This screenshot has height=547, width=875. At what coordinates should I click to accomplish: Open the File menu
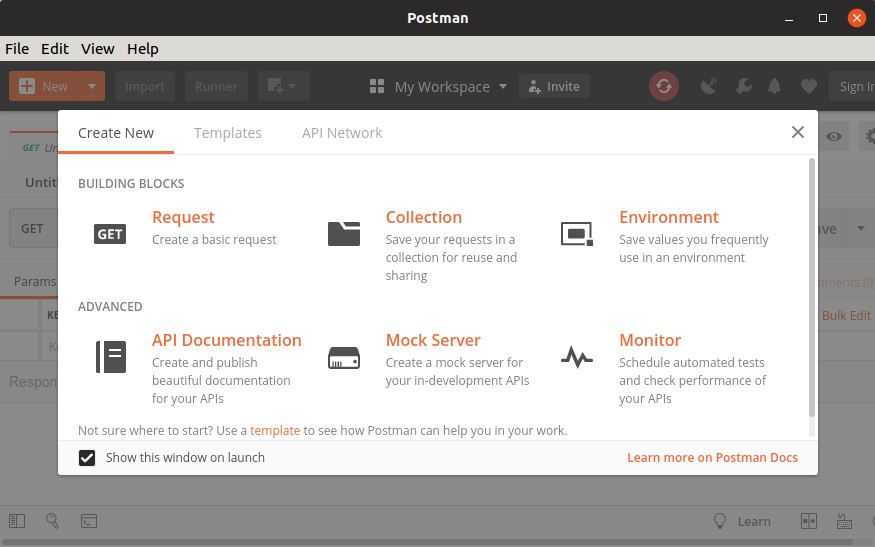[17, 49]
